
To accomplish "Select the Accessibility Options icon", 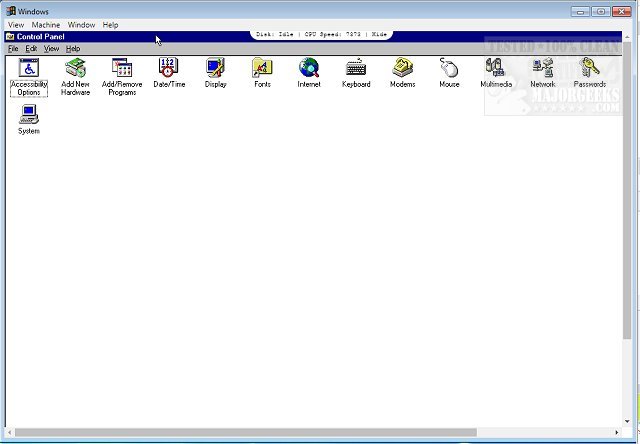I will click(29, 68).
